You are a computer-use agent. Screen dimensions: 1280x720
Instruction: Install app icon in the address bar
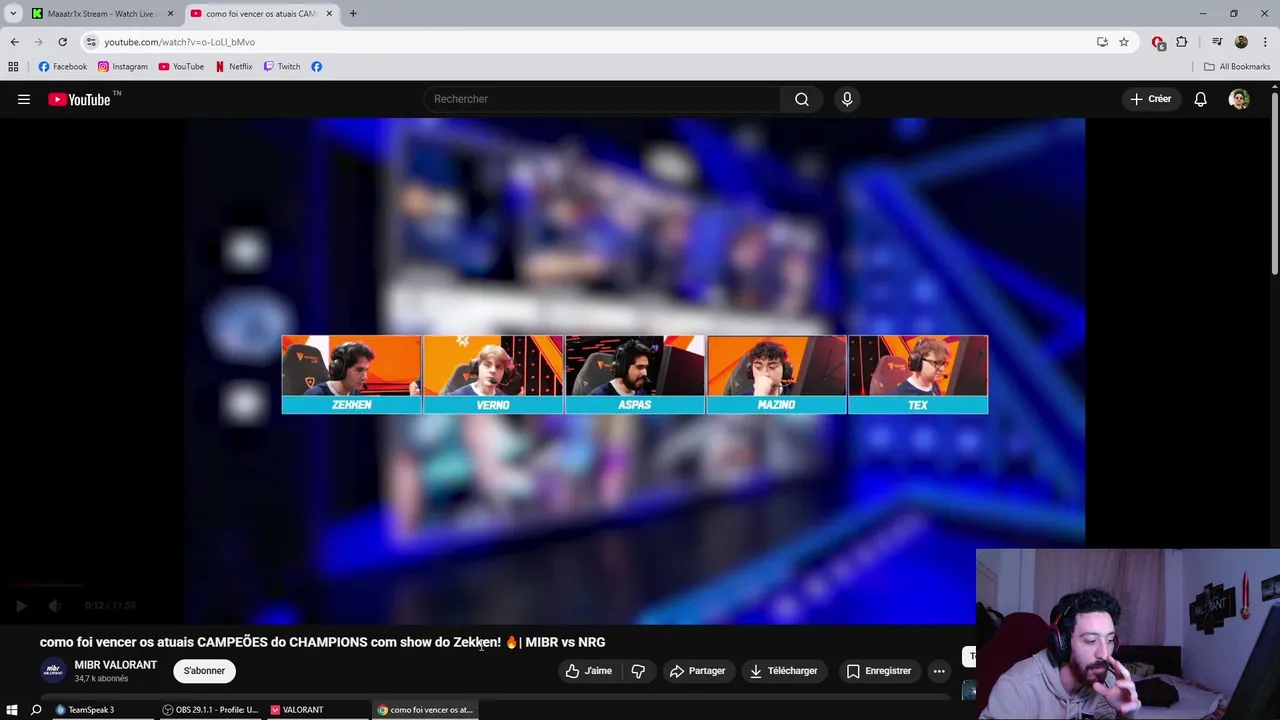click(x=1102, y=42)
